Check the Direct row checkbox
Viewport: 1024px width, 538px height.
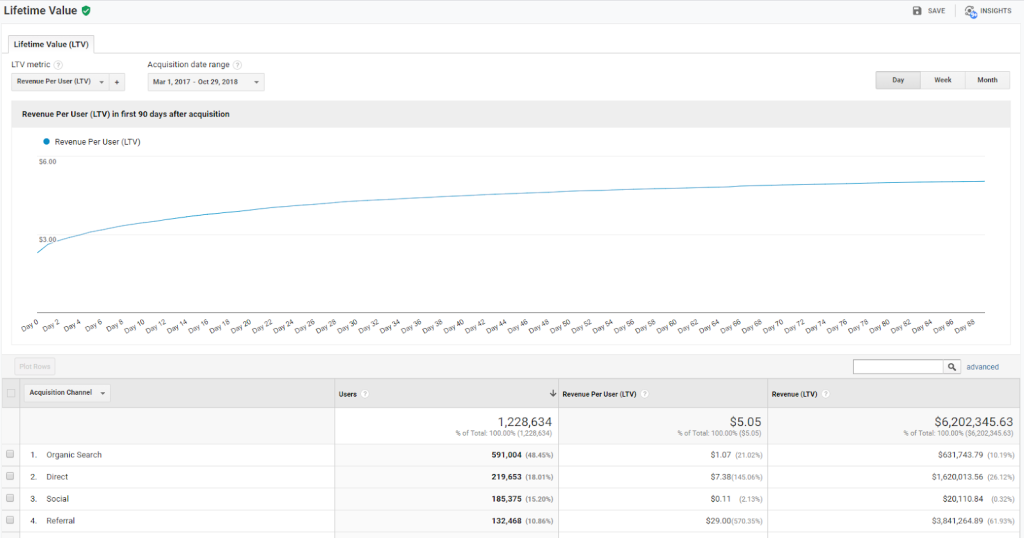coord(10,476)
